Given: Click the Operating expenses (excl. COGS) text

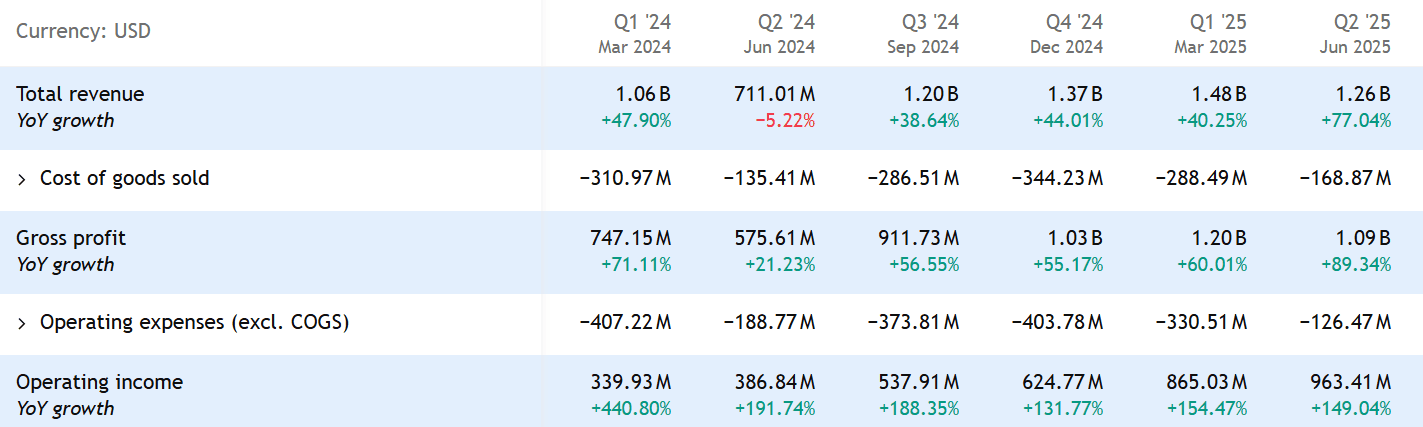Looking at the screenshot, I should click(194, 323).
